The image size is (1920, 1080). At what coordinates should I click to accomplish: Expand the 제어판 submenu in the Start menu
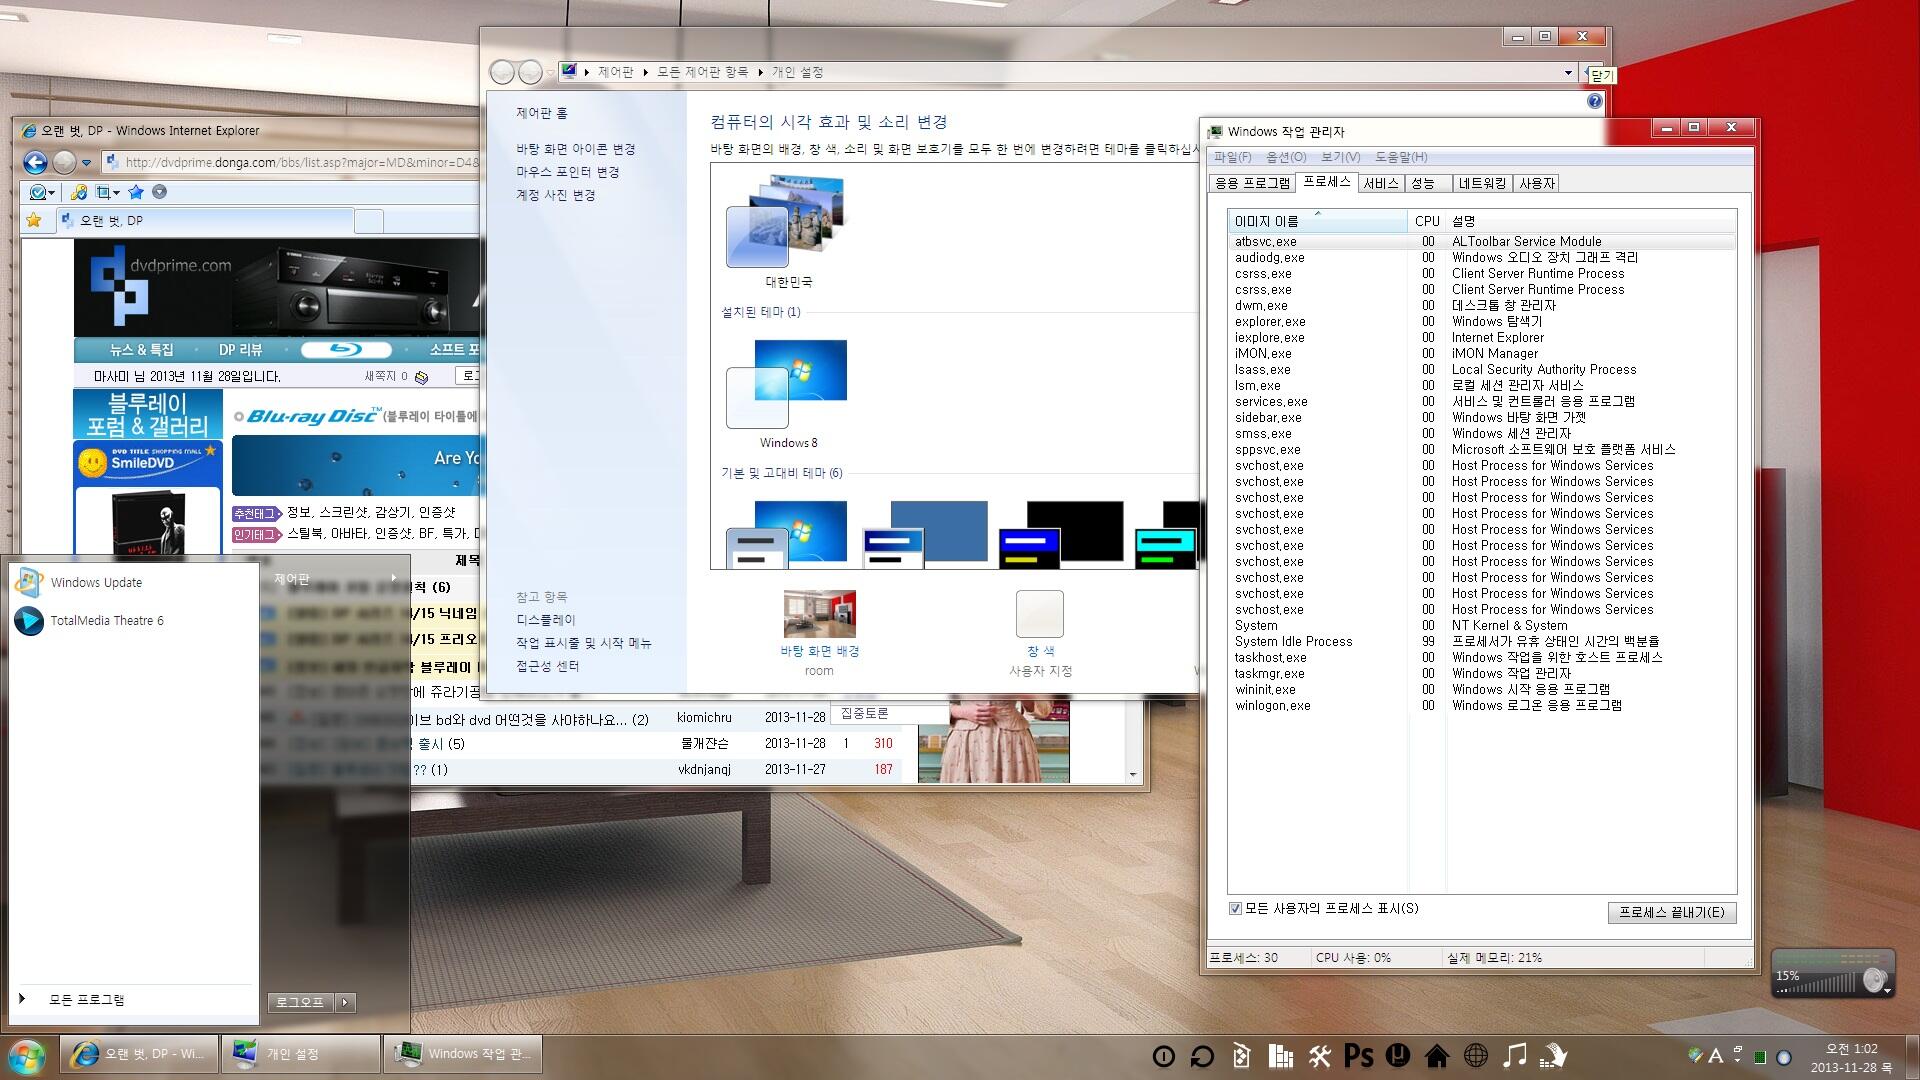pos(335,578)
